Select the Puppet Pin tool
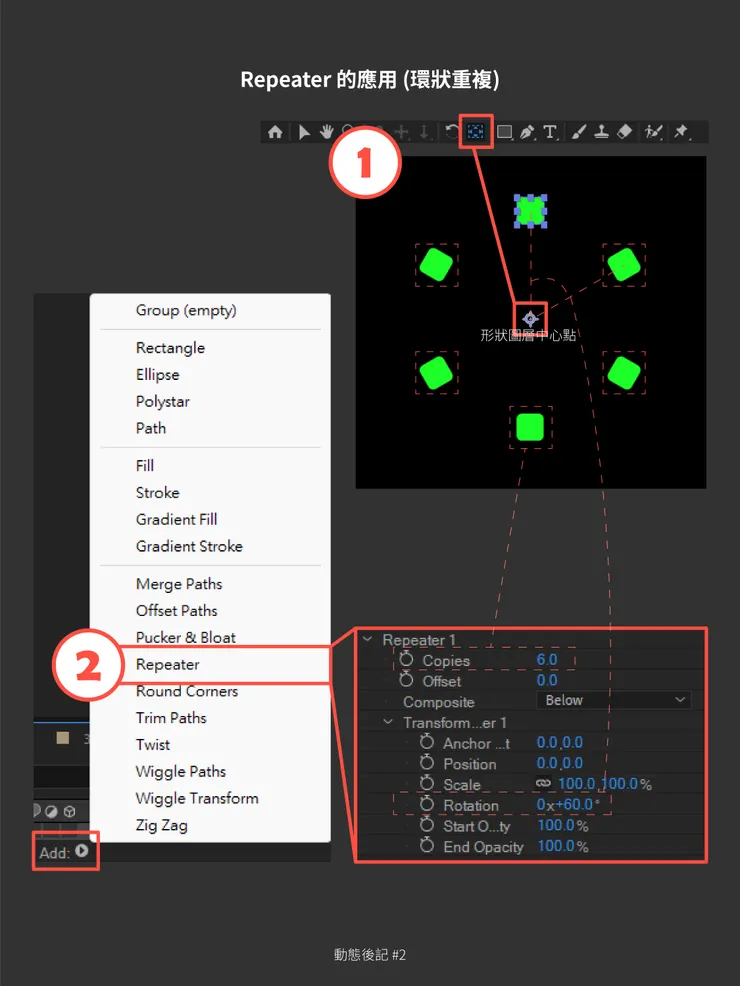 coord(682,132)
